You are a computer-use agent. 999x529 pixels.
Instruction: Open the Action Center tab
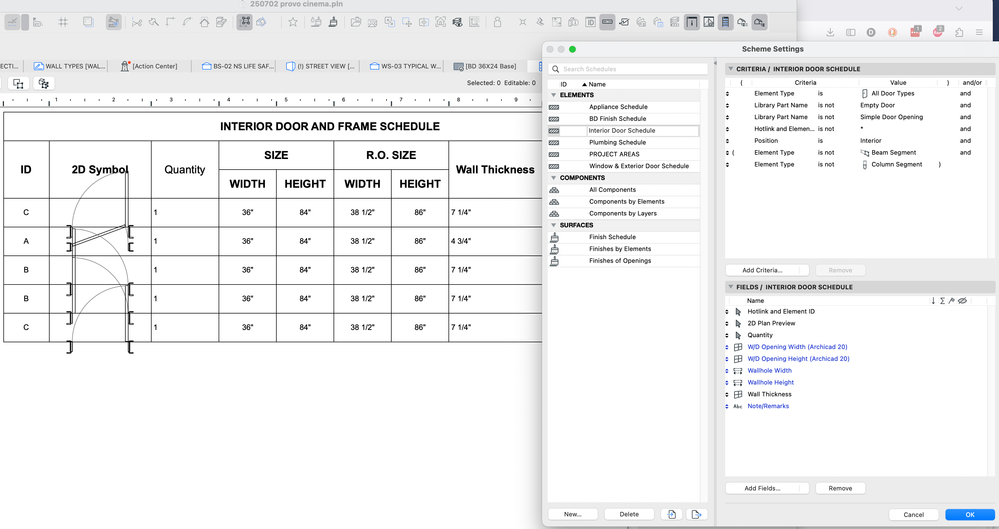click(149, 66)
